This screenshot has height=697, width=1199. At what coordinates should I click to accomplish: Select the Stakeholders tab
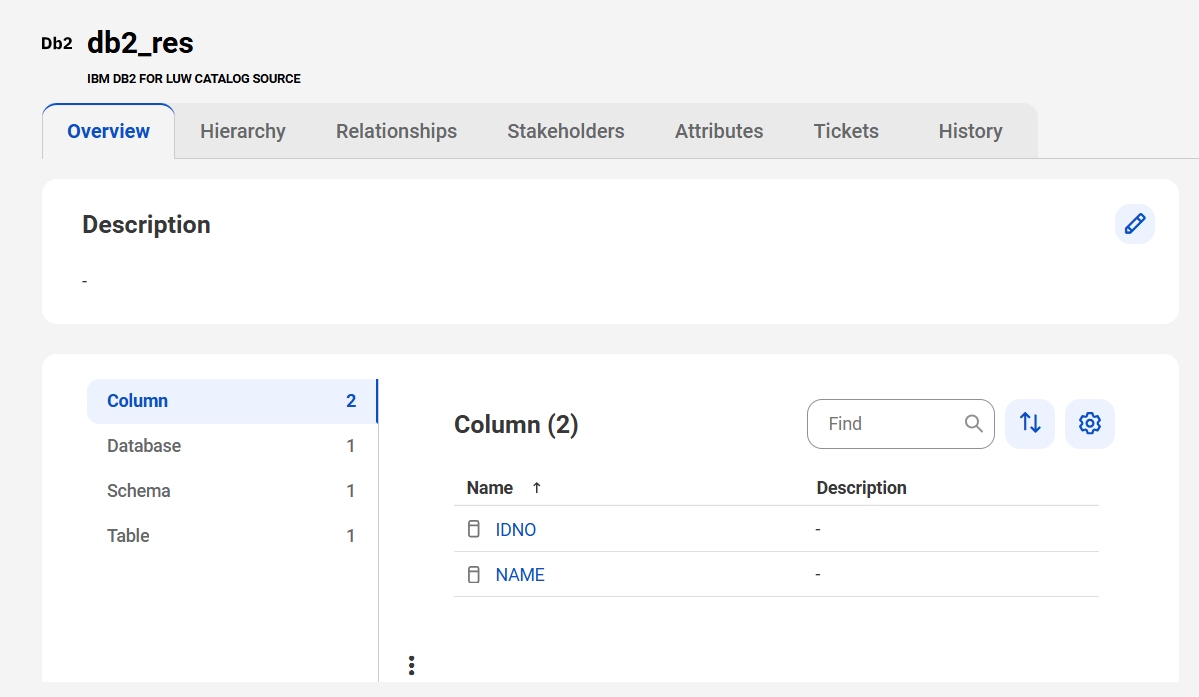pos(566,131)
